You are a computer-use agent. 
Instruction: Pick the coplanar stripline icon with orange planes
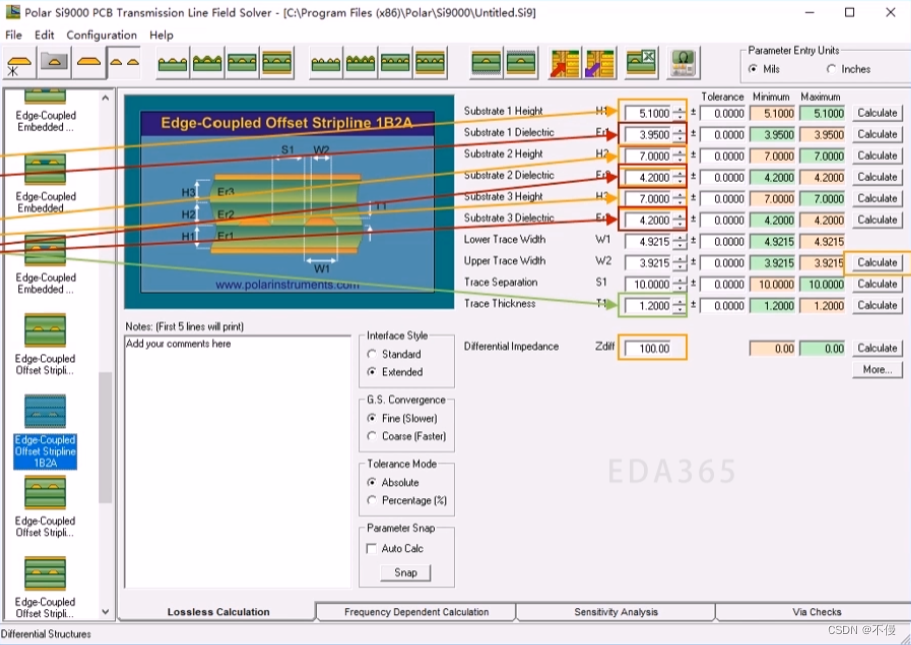(x=277, y=63)
